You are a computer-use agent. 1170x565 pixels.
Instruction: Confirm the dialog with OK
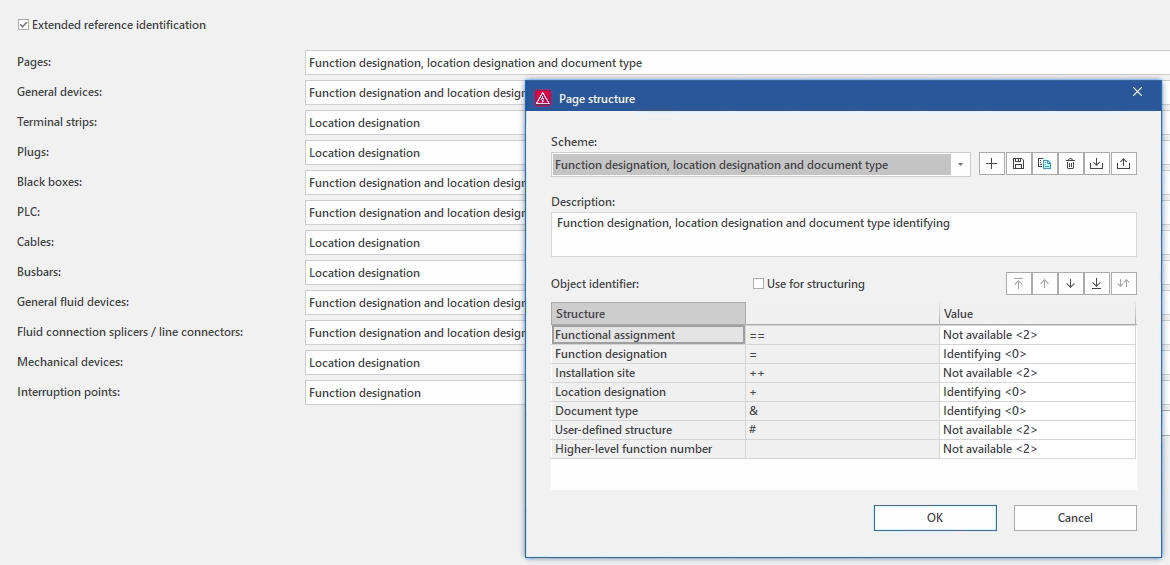(x=935, y=518)
